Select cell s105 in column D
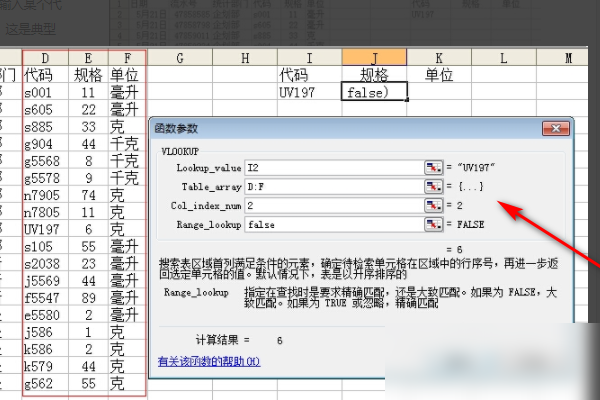The height and width of the screenshot is (400, 600). click(45, 247)
